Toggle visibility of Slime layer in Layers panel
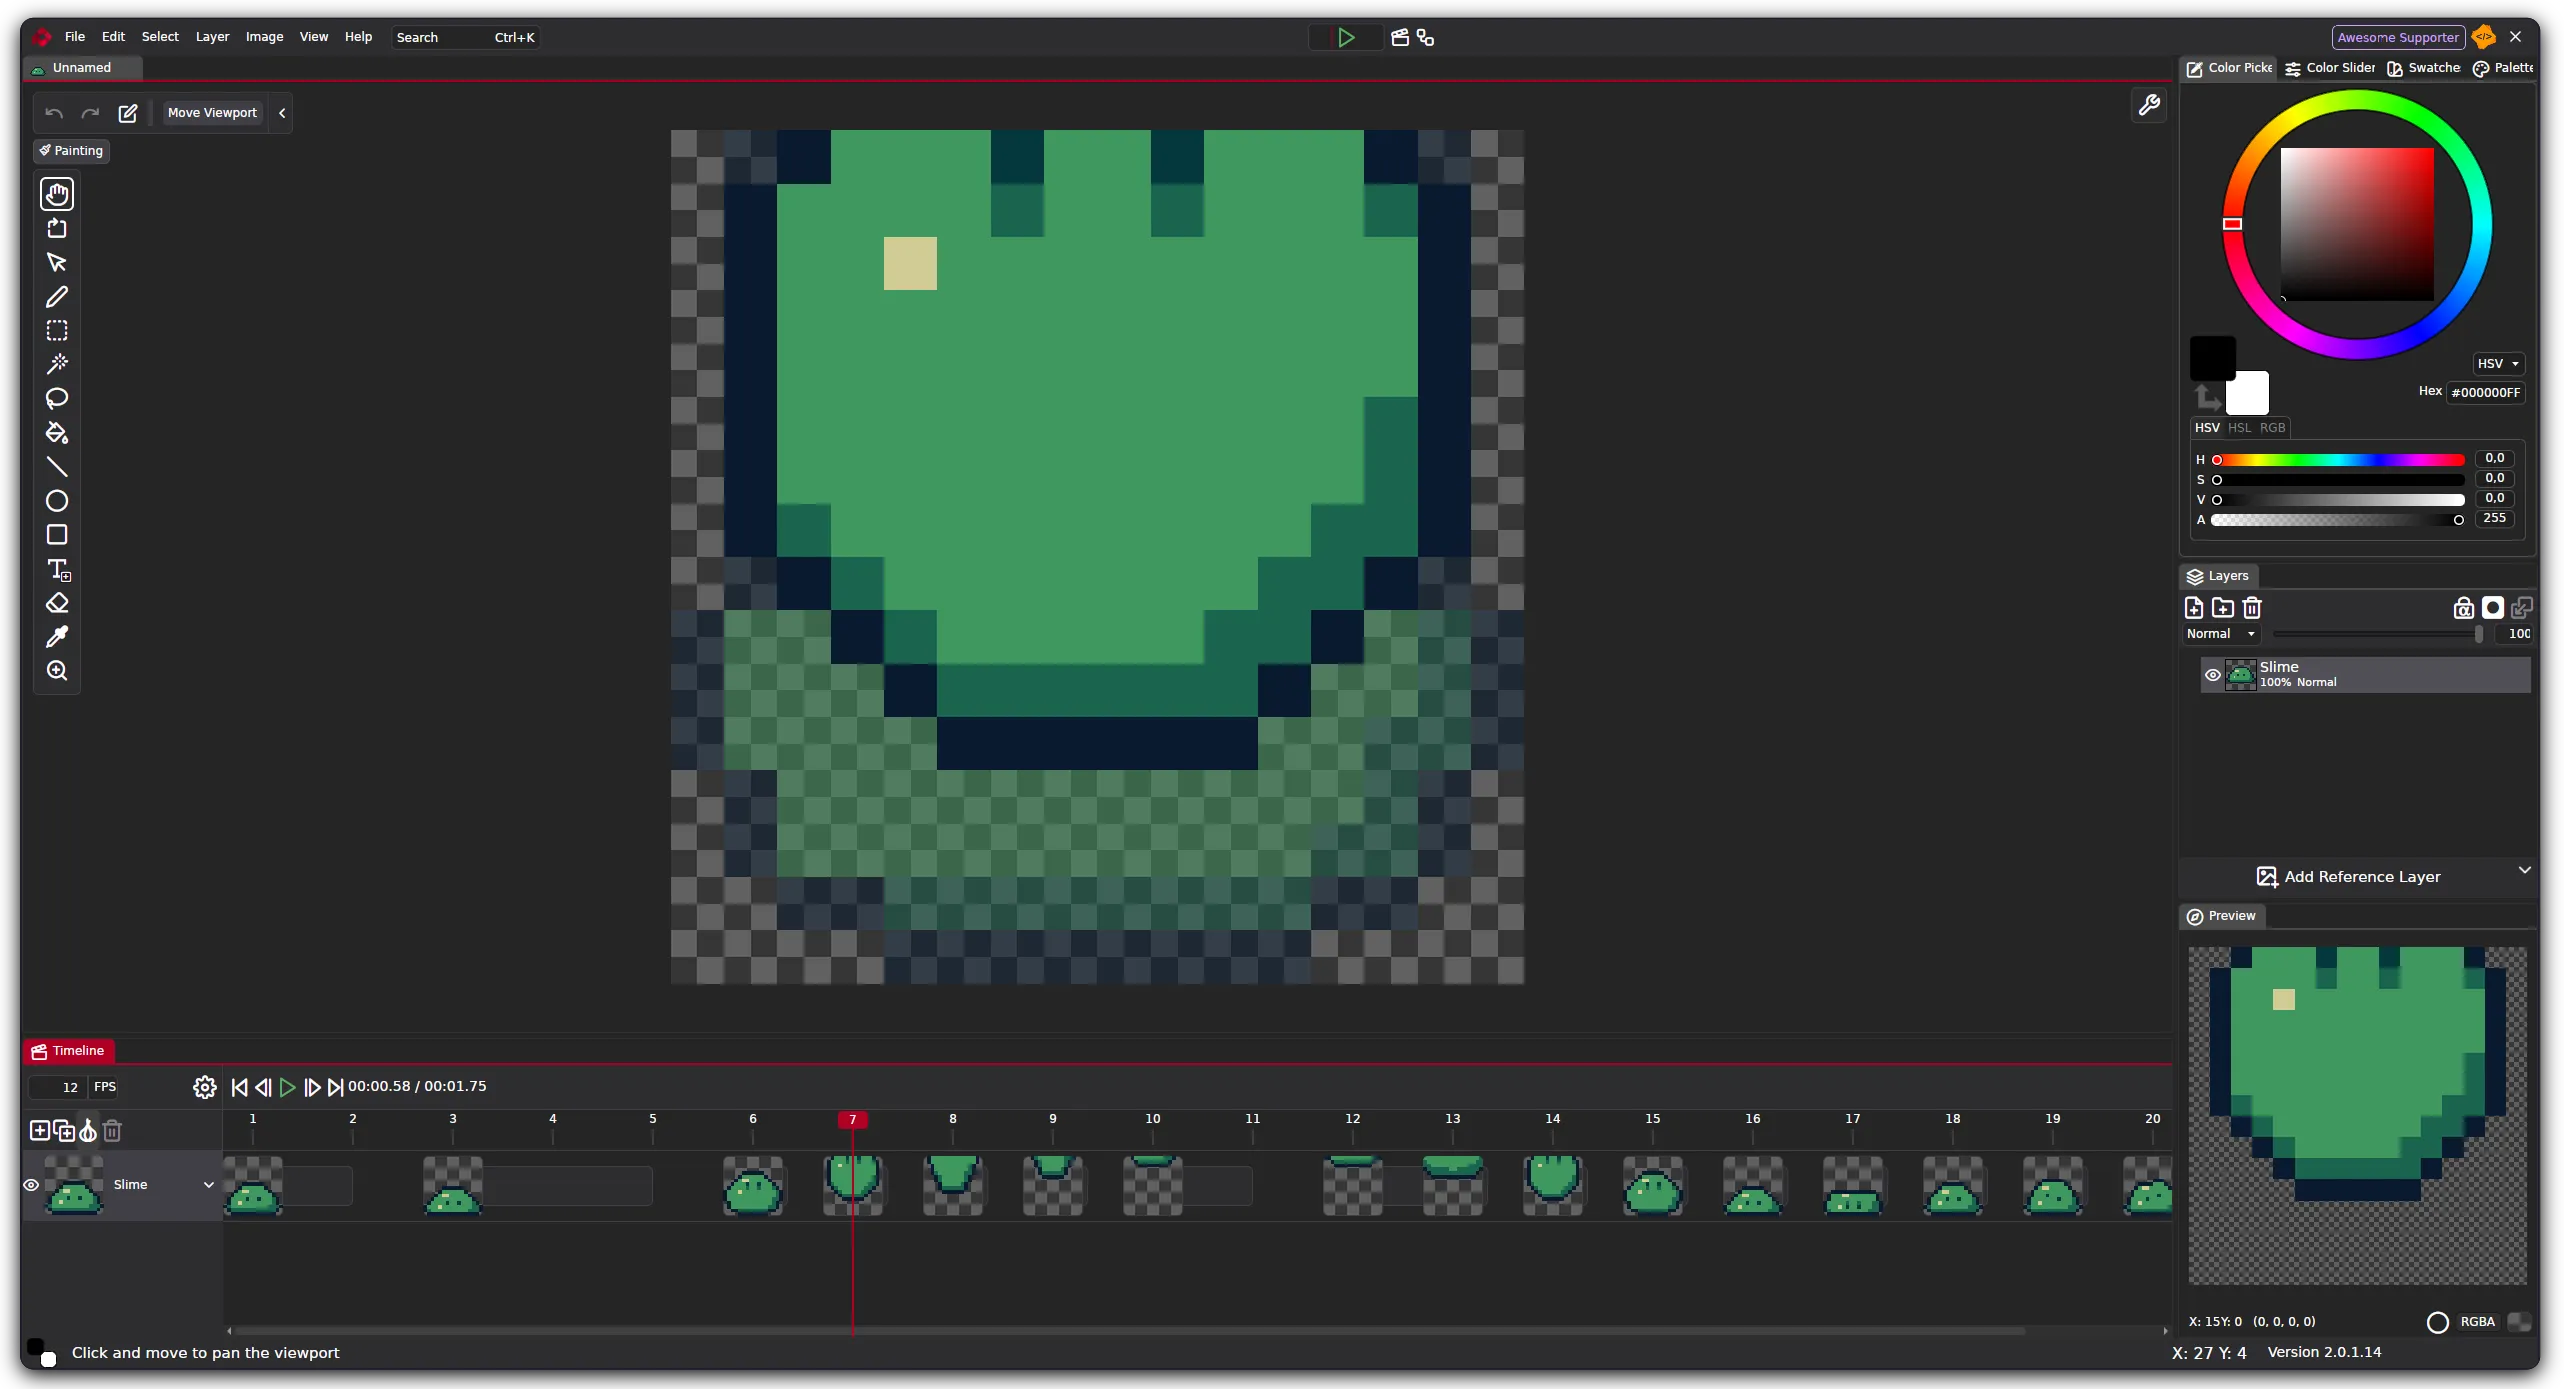 pyautogui.click(x=2213, y=675)
